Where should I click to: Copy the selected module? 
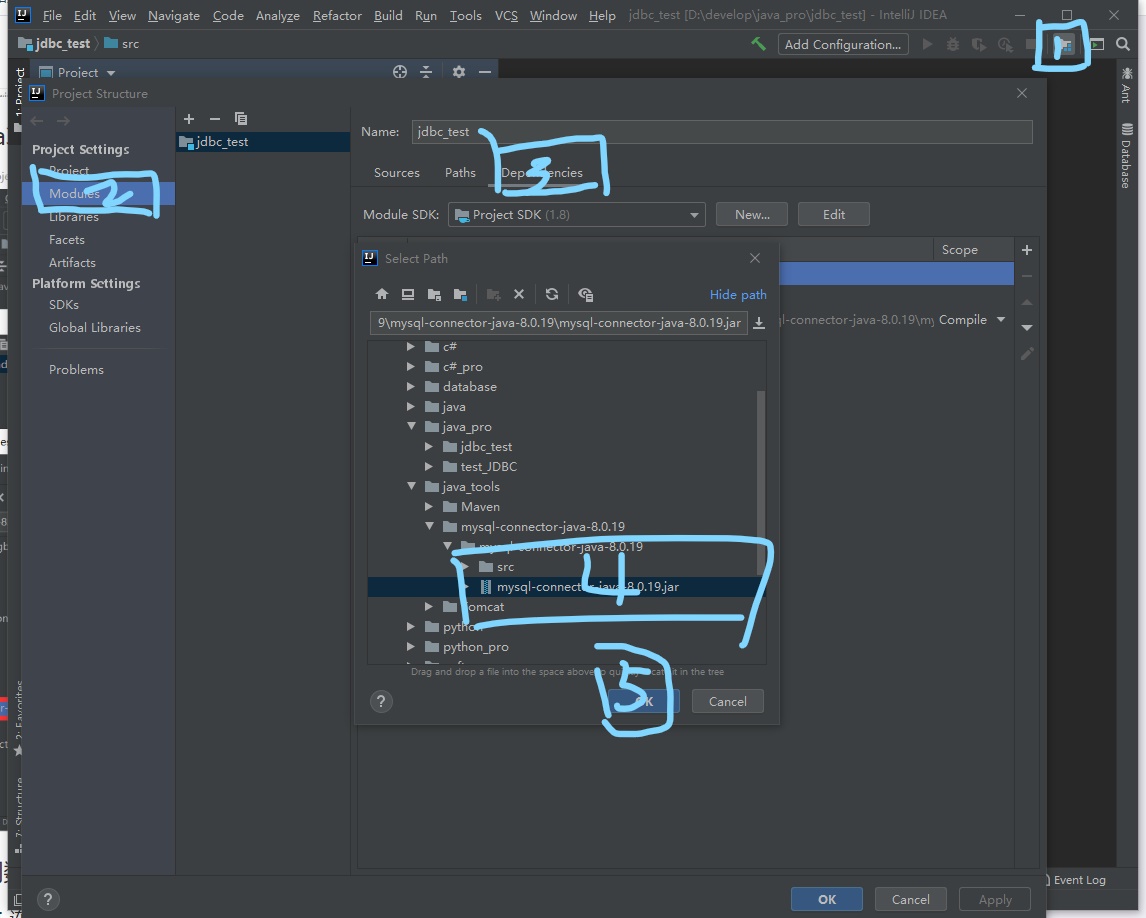241,118
